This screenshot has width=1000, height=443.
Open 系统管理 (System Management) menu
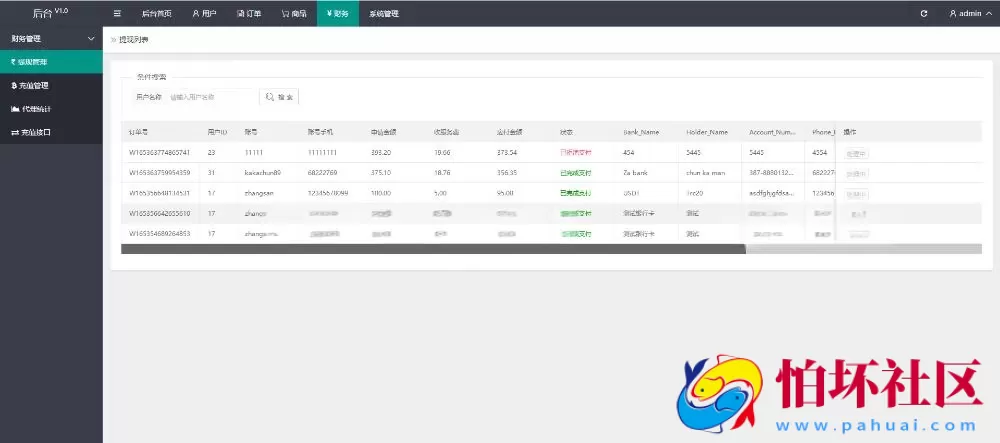click(x=383, y=14)
